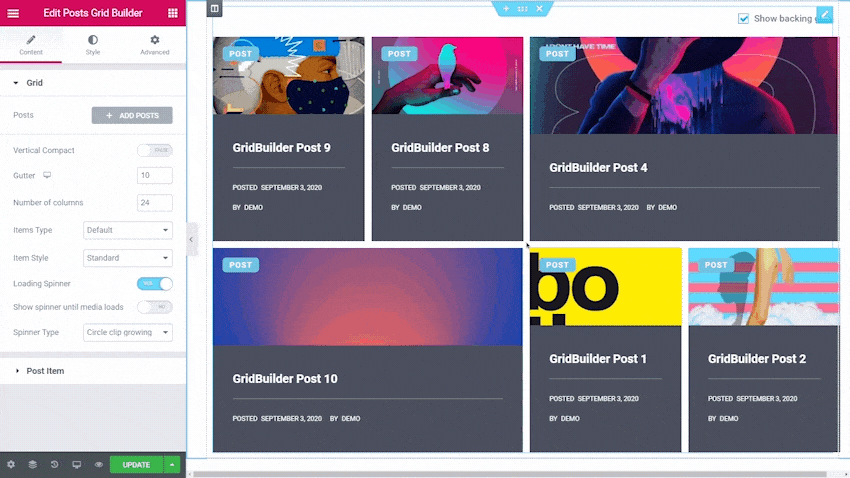Click the gear icon above Advanced
This screenshot has height=478, width=850.
tap(155, 40)
